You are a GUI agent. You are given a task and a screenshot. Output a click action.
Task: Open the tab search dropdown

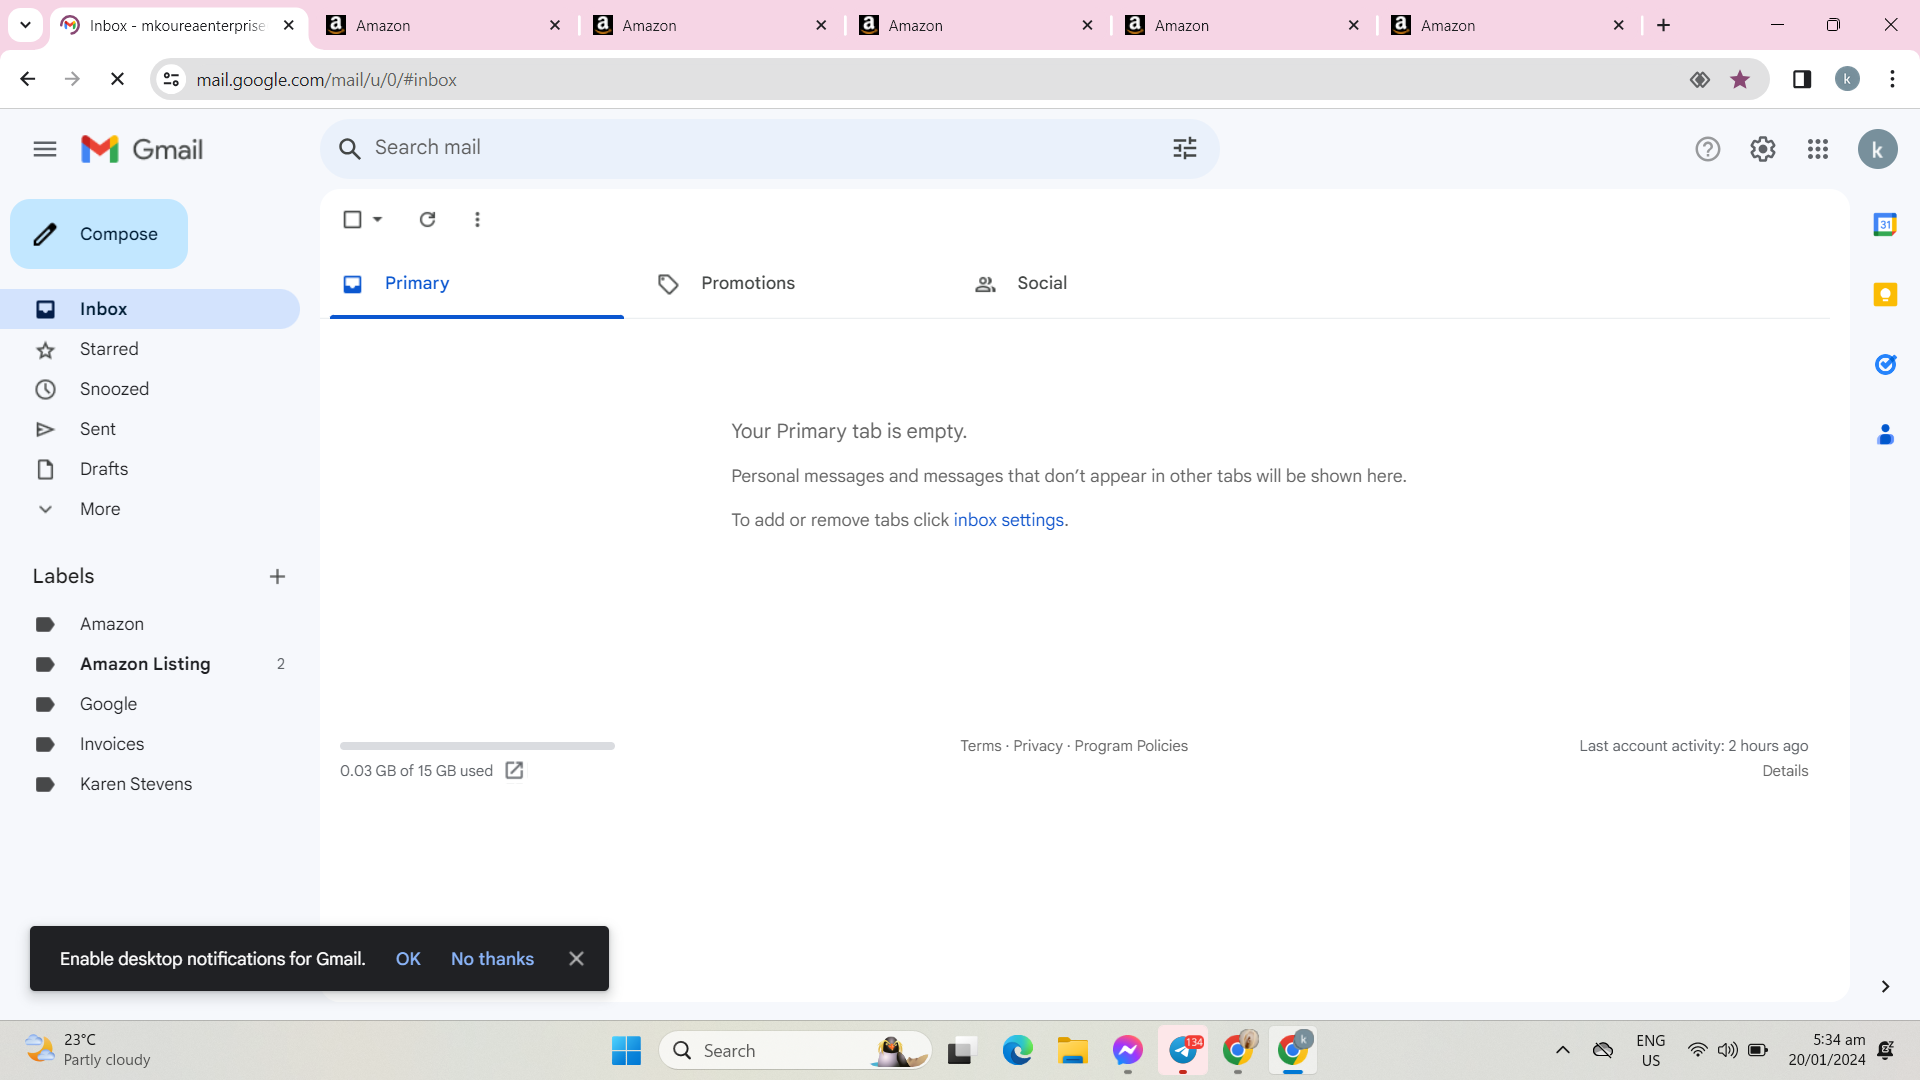pos(25,25)
